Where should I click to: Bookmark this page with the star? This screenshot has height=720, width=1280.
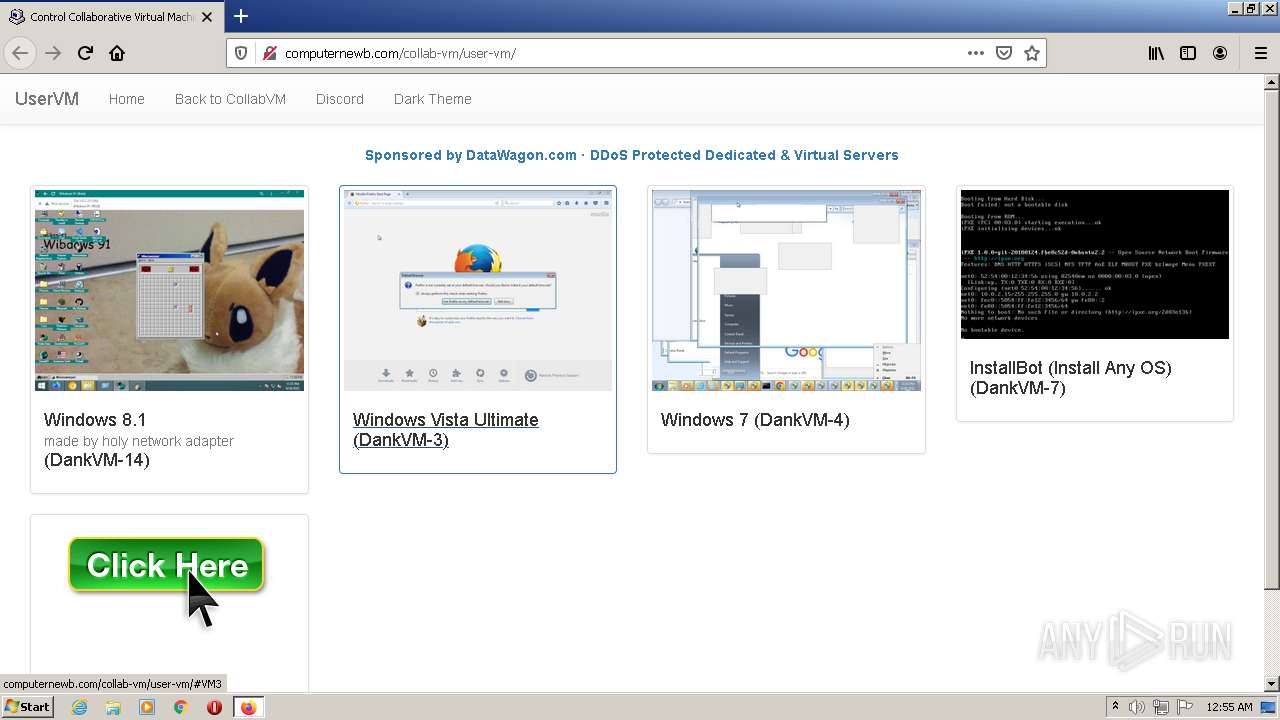coord(1032,53)
